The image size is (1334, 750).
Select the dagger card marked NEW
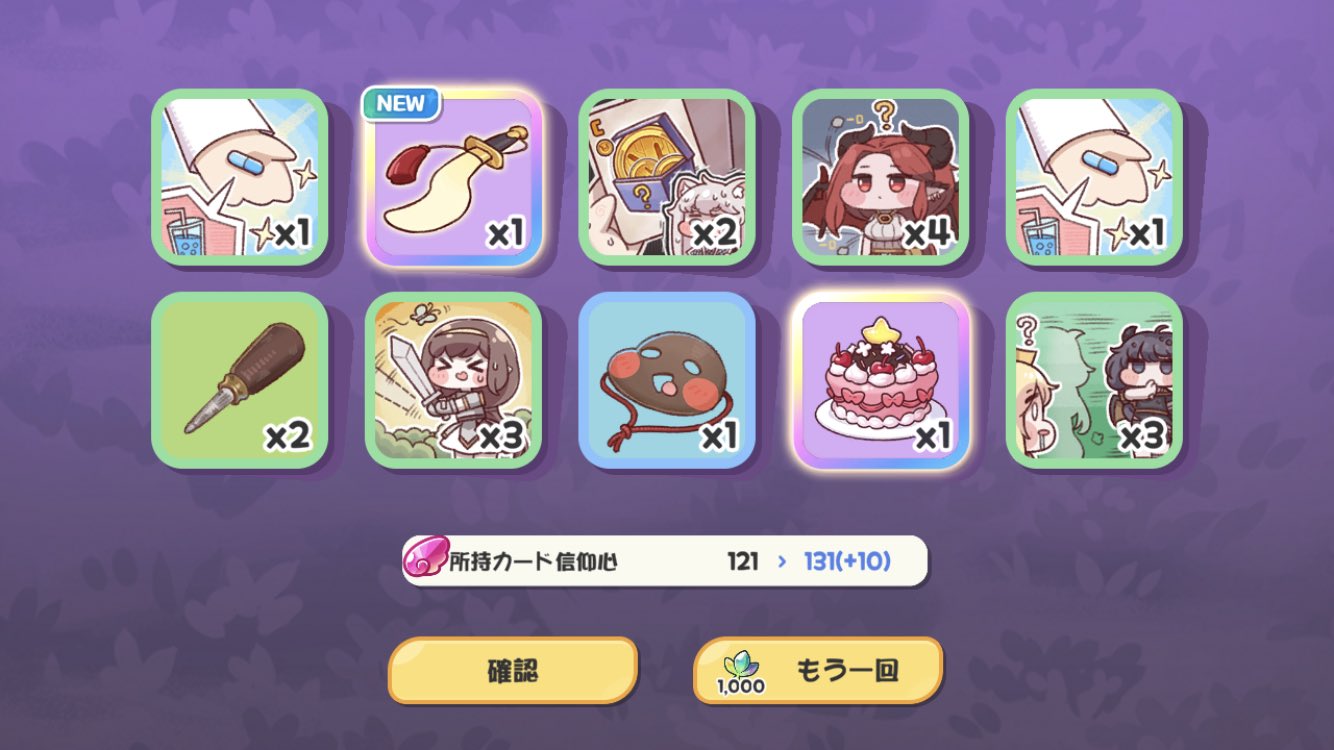[x=453, y=177]
